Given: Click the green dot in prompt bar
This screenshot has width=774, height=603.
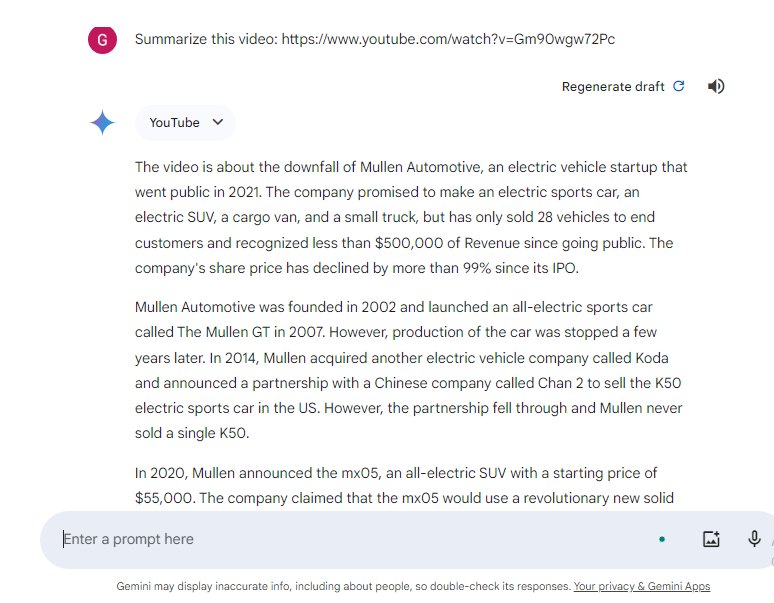Looking at the screenshot, I should pos(662,539).
